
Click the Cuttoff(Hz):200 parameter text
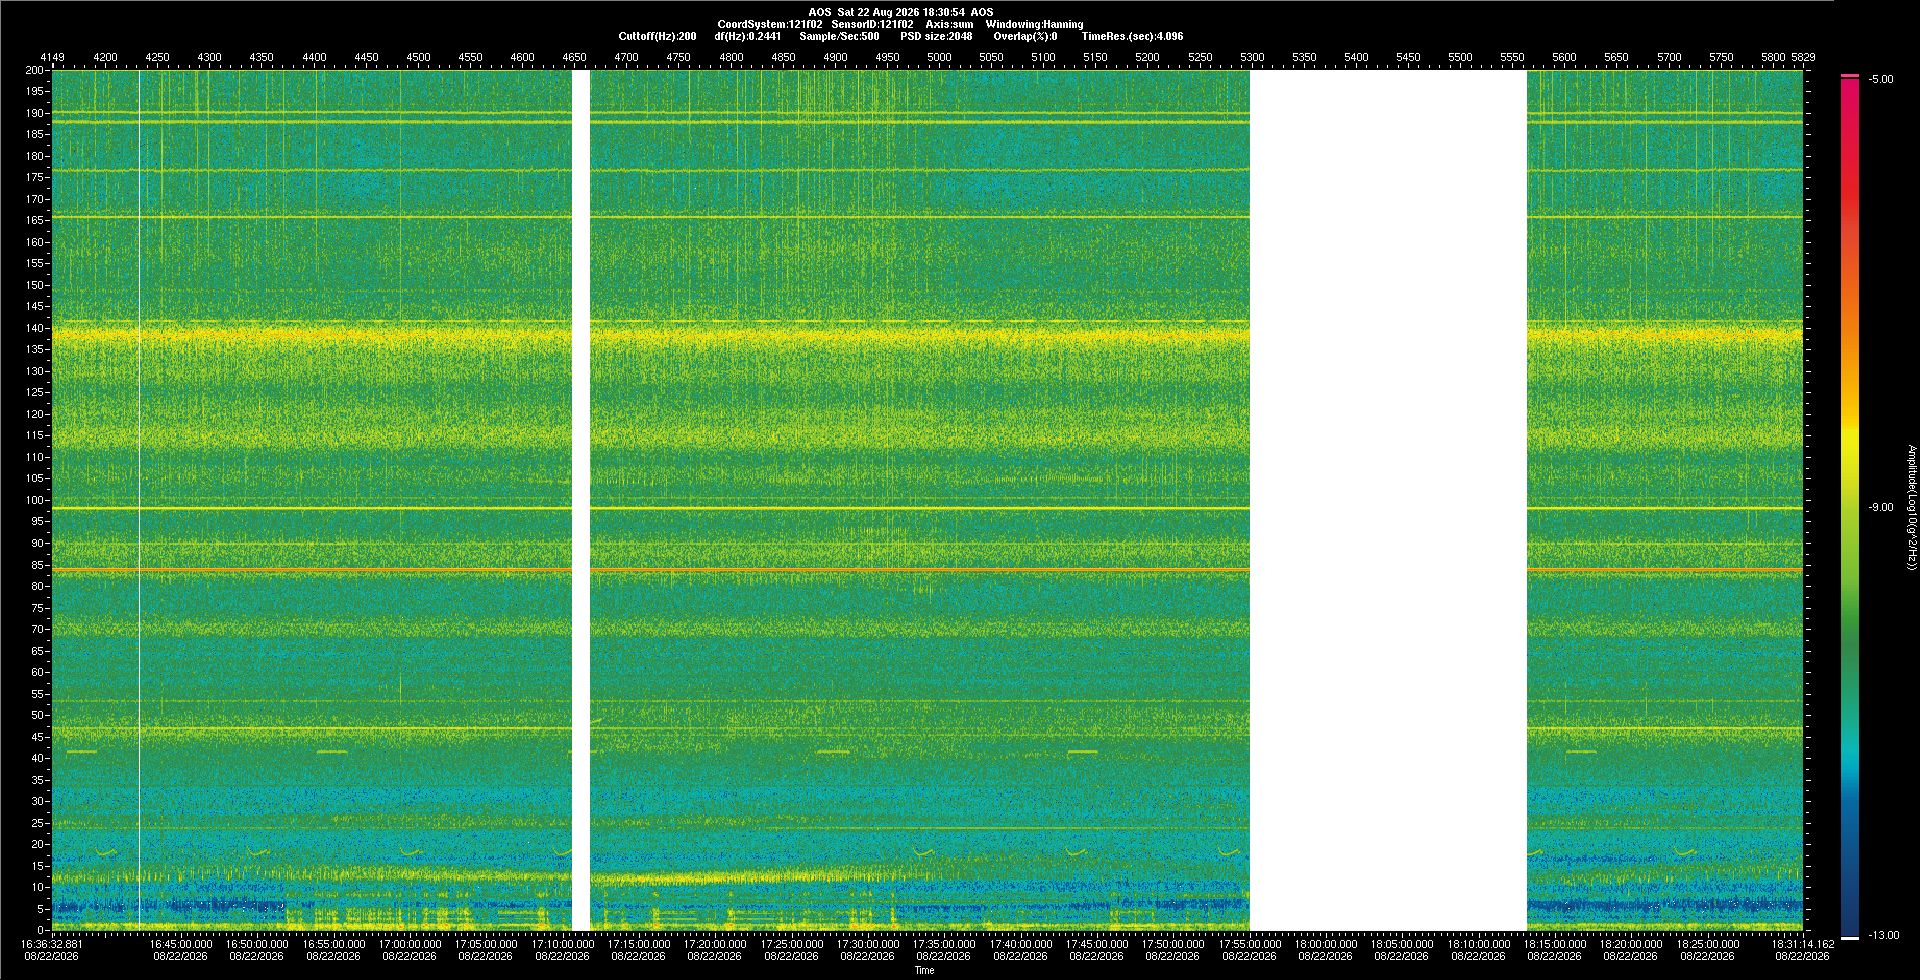(657, 36)
